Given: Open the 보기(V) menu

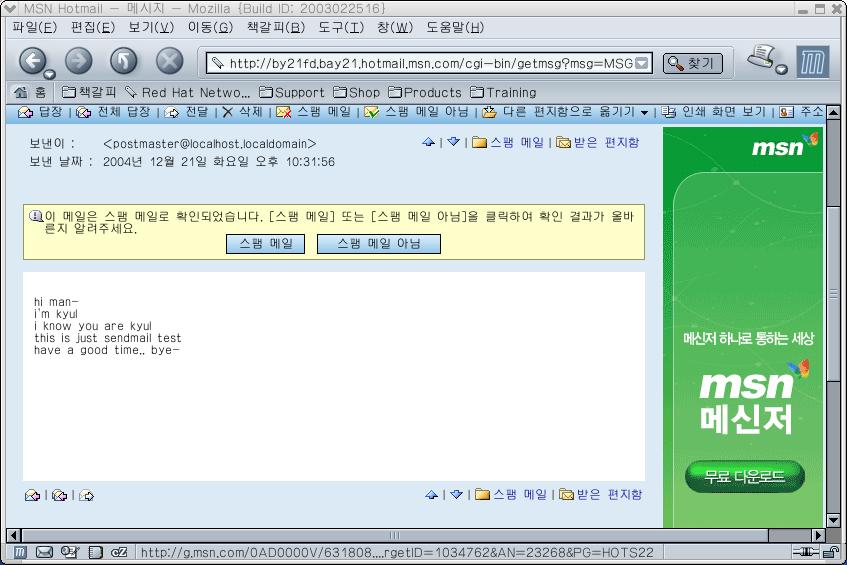Looking at the screenshot, I should pos(151,28).
